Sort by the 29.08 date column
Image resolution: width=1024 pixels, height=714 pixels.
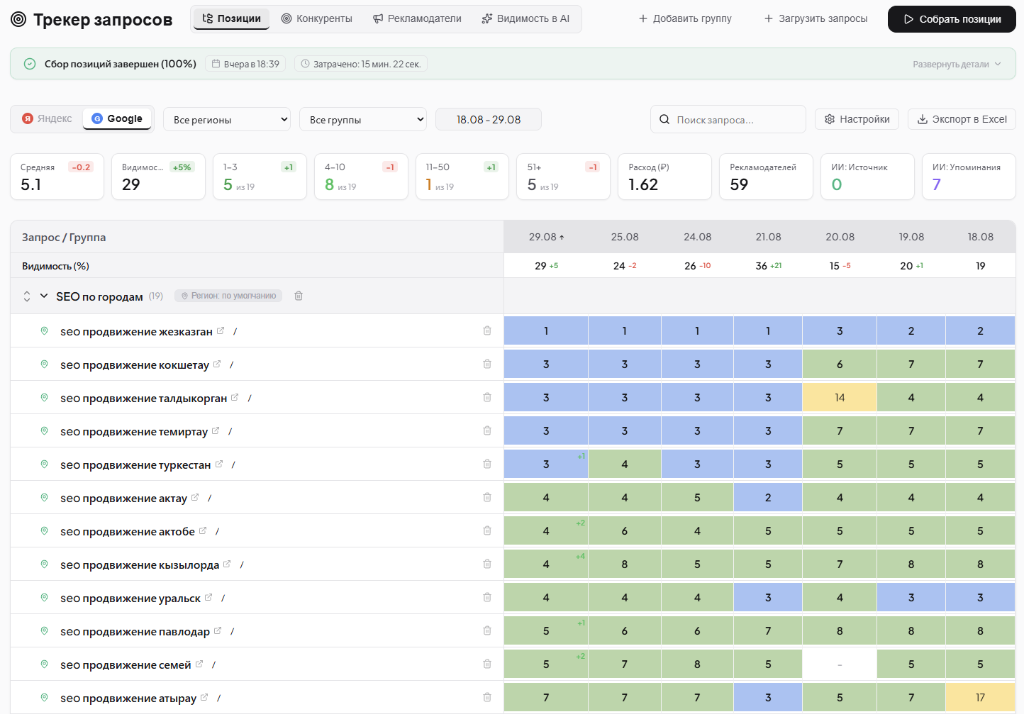pos(546,236)
